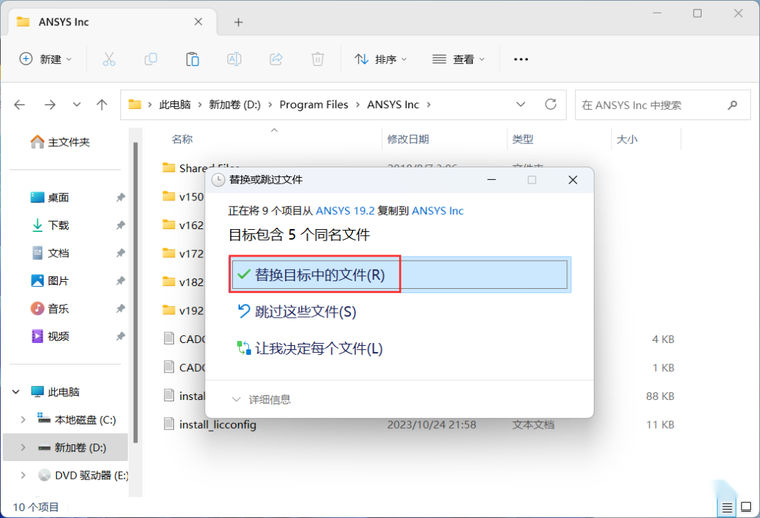
Task: Click the sidebar vertical scrollbar
Action: pos(136,293)
